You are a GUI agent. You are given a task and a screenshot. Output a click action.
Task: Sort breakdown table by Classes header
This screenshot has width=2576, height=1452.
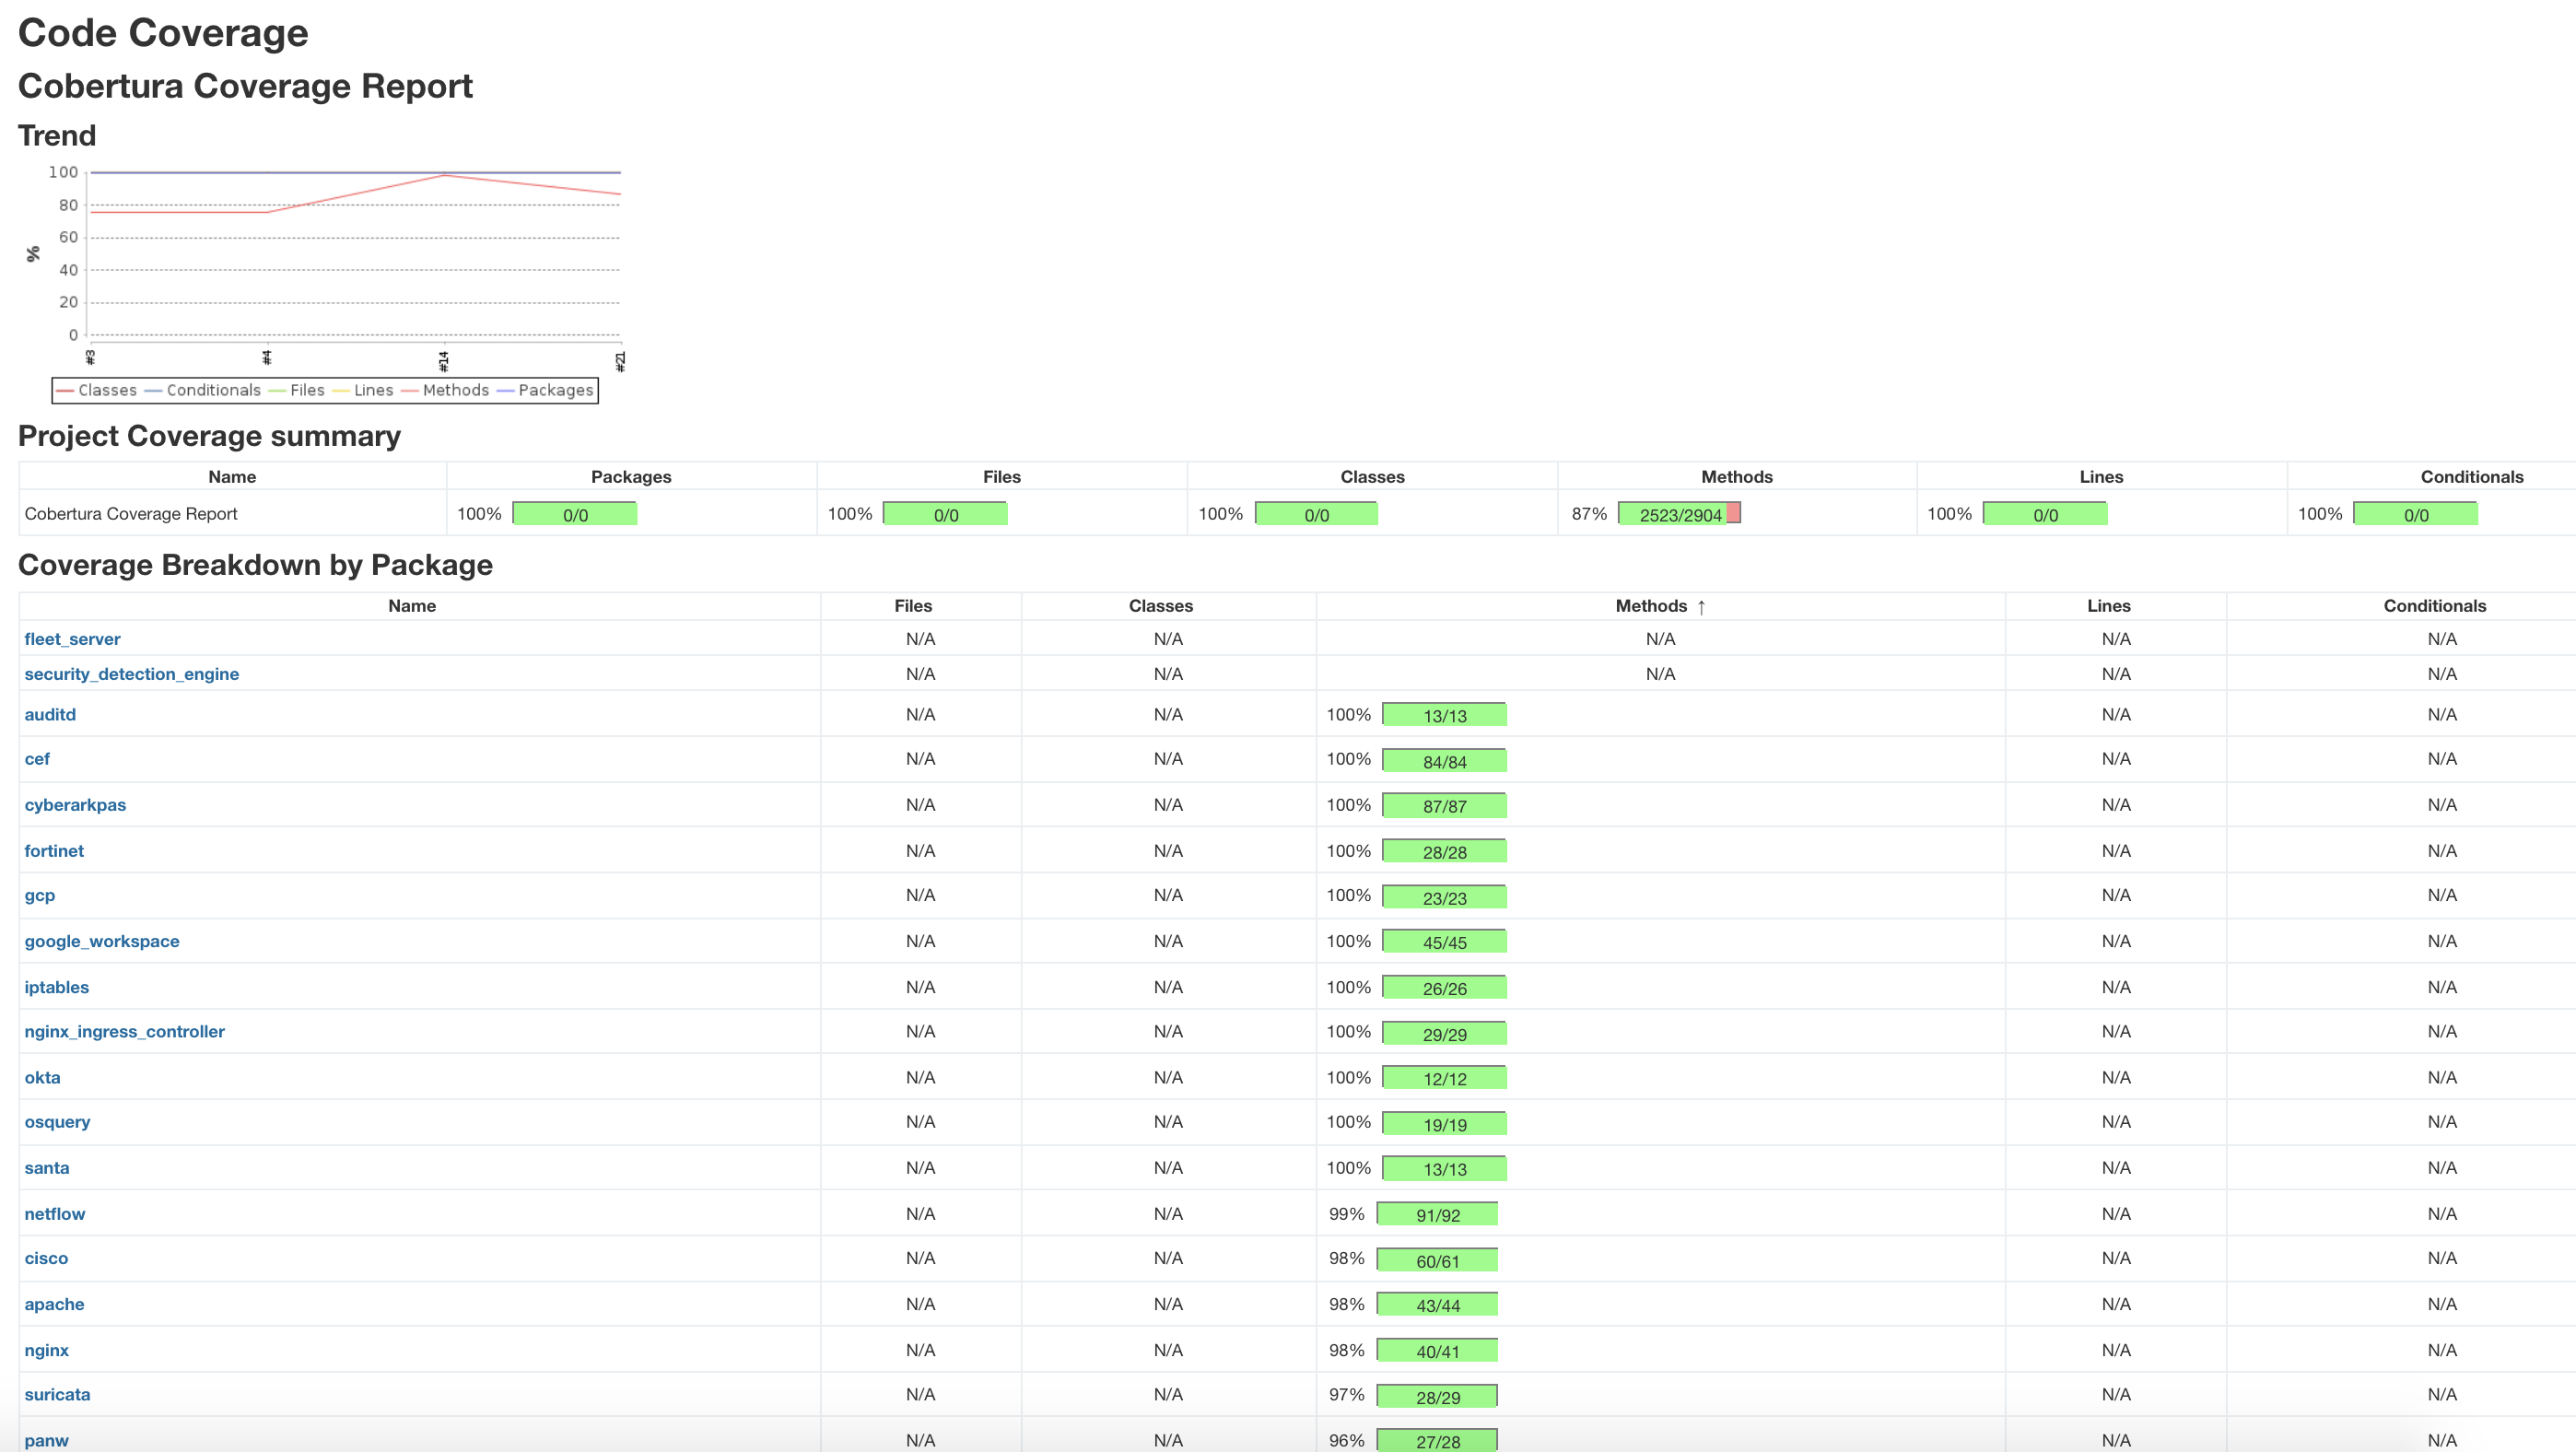(1160, 606)
